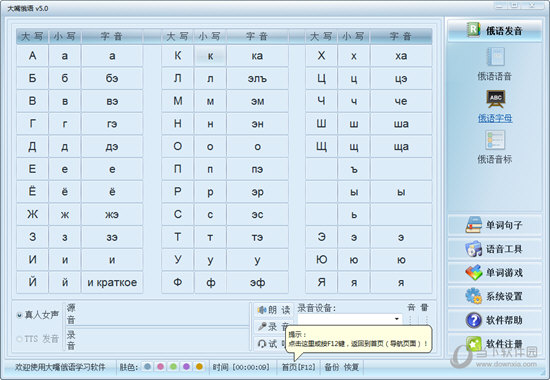
Task: Click pronunciation cell ха
Action: pyautogui.click(x=401, y=56)
